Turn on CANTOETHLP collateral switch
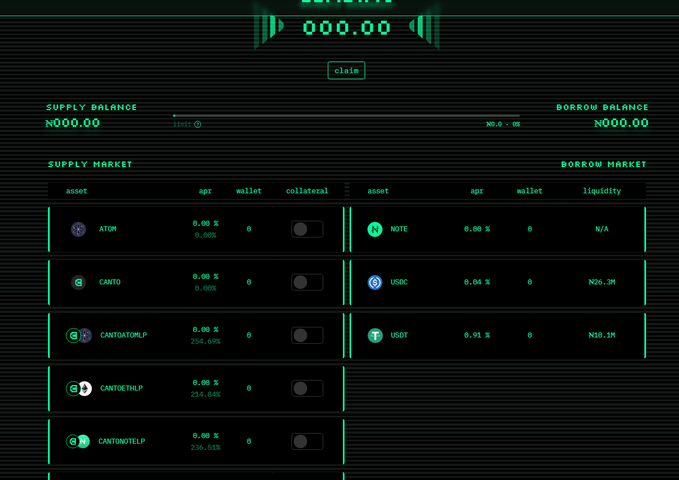The image size is (679, 480). pyautogui.click(x=307, y=389)
